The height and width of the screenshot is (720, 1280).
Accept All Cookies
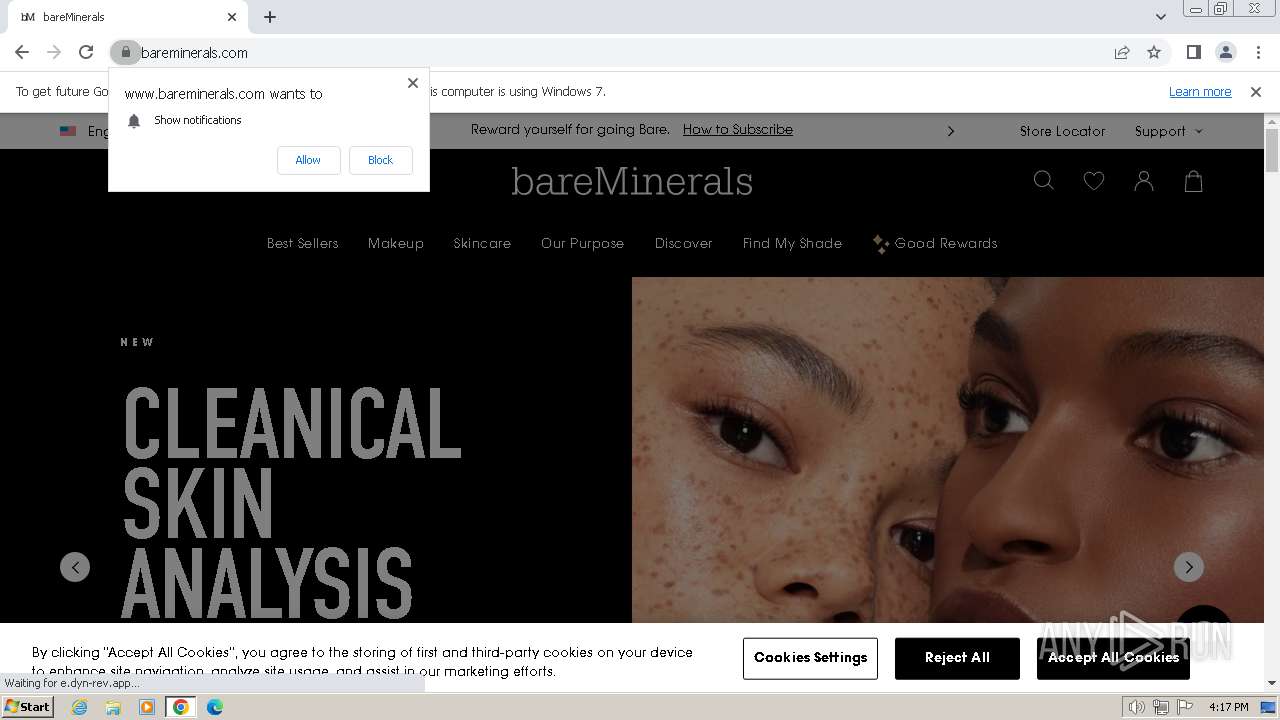(1113, 658)
